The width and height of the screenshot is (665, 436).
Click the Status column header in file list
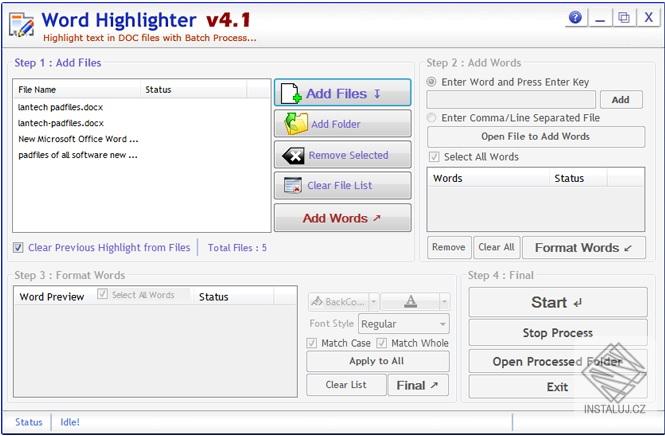pyautogui.click(x=193, y=89)
